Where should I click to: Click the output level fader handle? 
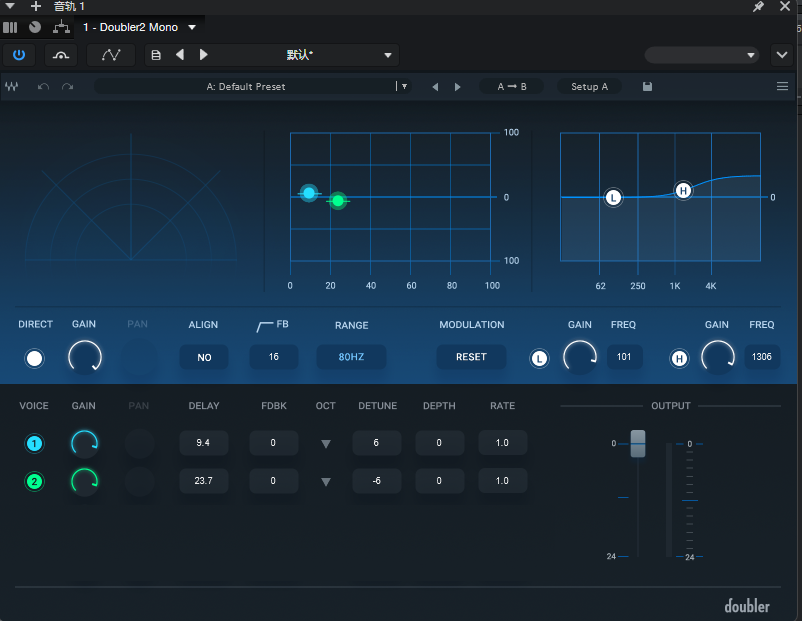tap(638, 444)
